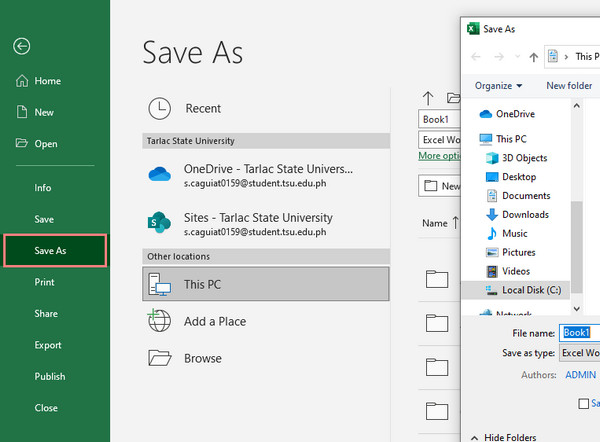
Task: Click New folder in the dialog toolbar
Action: pyautogui.click(x=569, y=85)
